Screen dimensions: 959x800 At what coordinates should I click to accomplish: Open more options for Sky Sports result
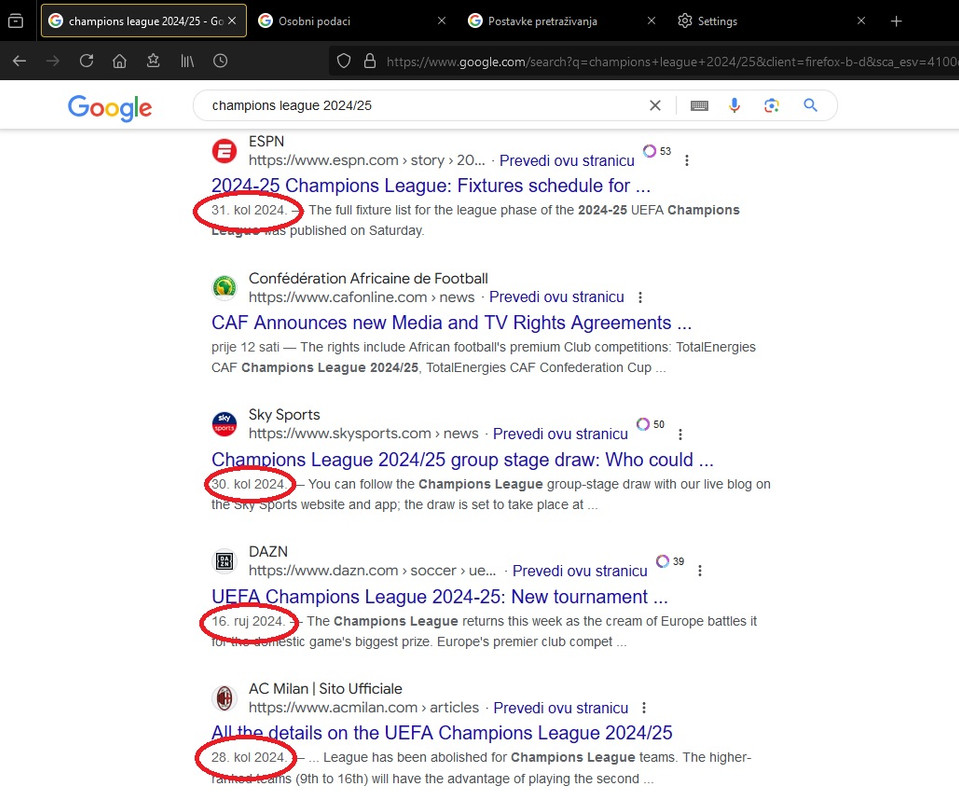click(x=680, y=434)
